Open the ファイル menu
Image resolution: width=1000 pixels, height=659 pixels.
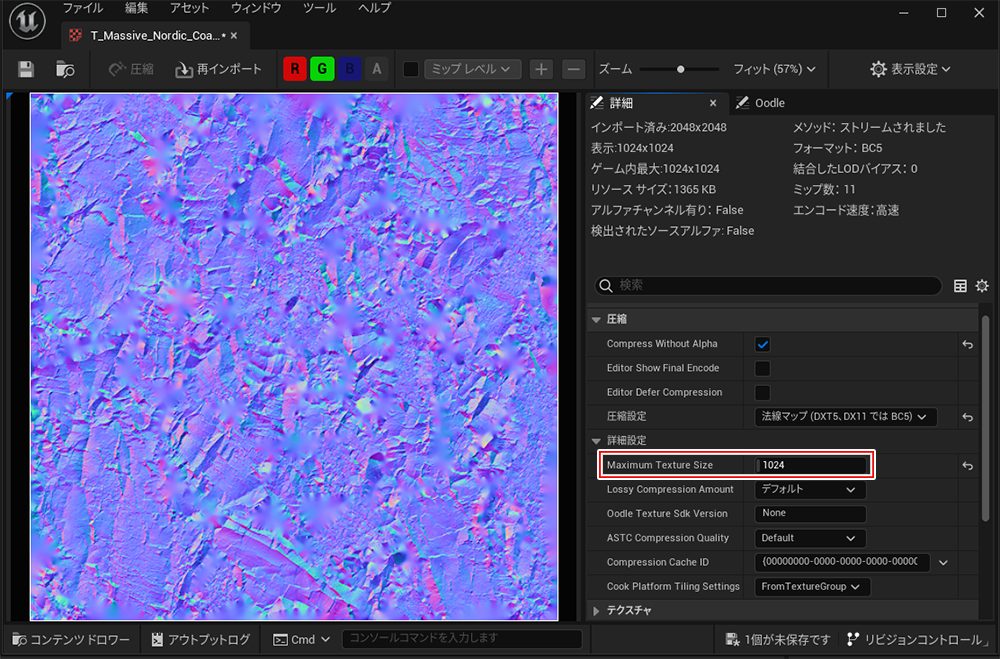pyautogui.click(x=83, y=8)
